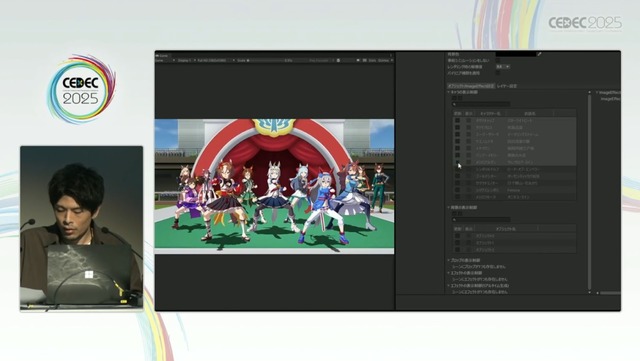Click the shortcuts keyboard icon beside Stats
The image size is (640, 361).
point(364,60)
